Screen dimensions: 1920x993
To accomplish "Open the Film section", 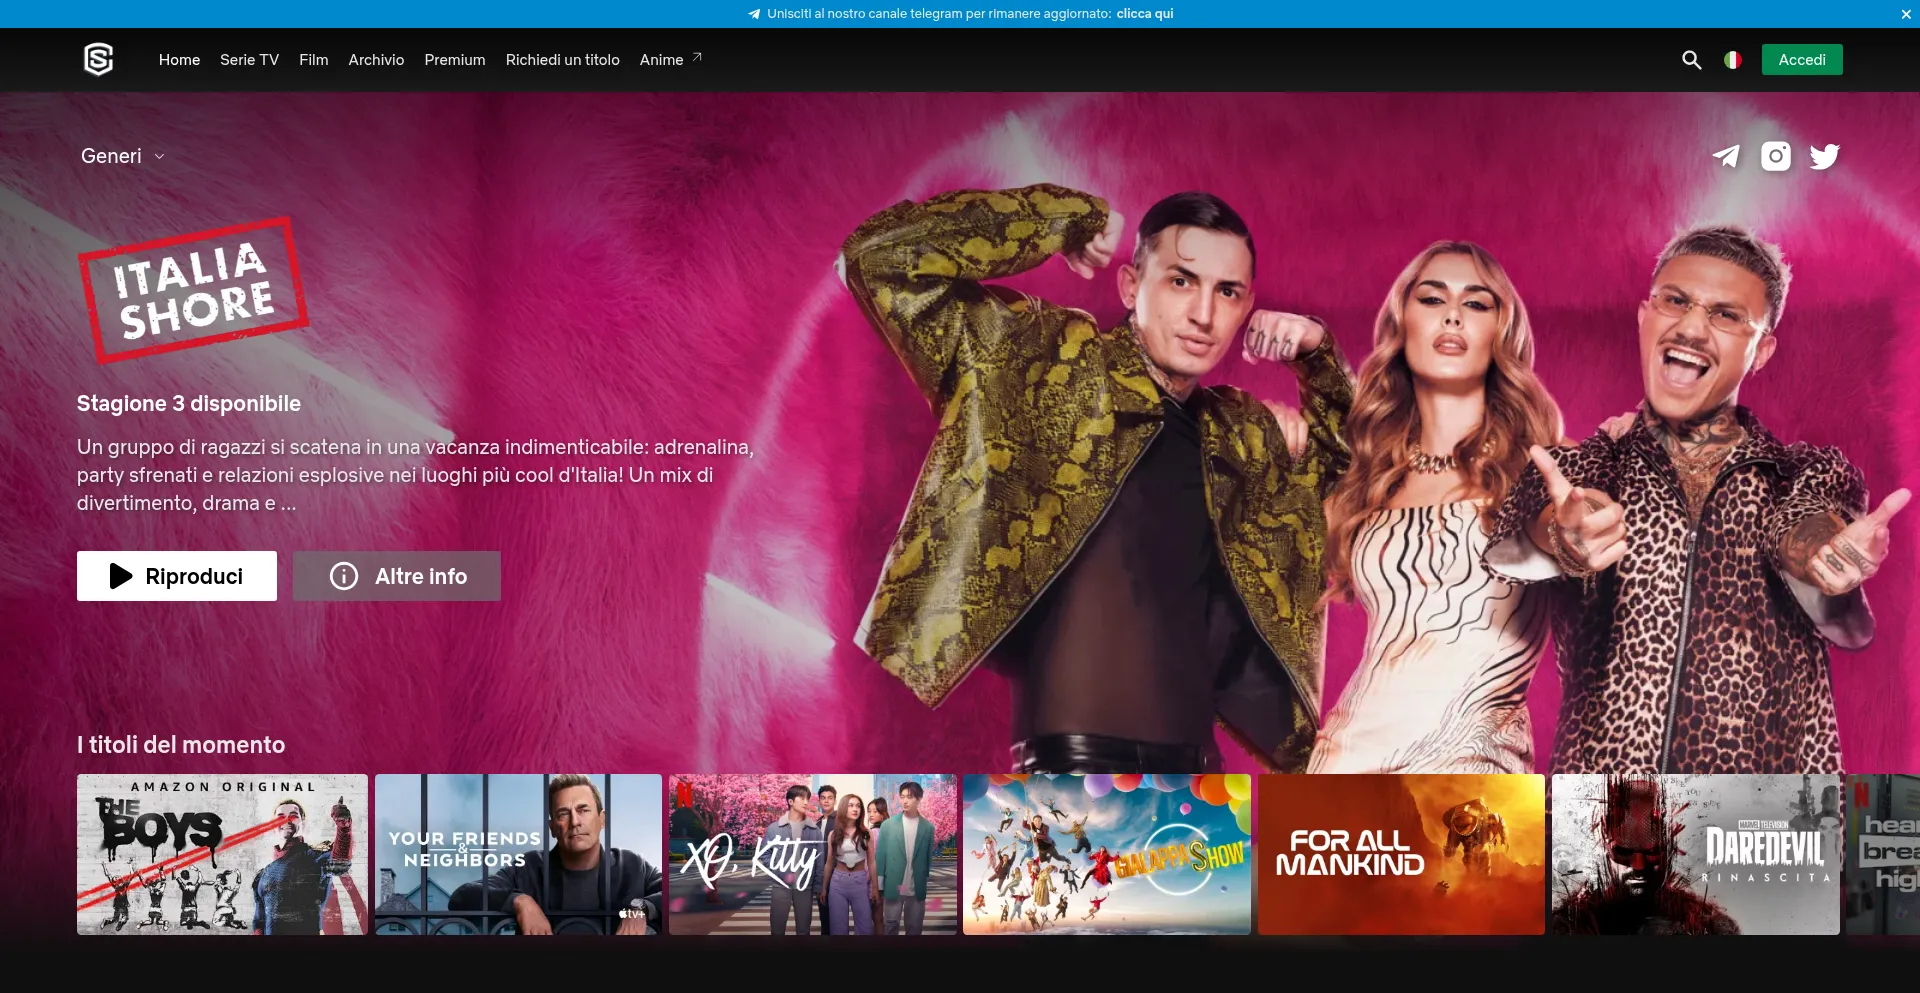I will [x=313, y=60].
